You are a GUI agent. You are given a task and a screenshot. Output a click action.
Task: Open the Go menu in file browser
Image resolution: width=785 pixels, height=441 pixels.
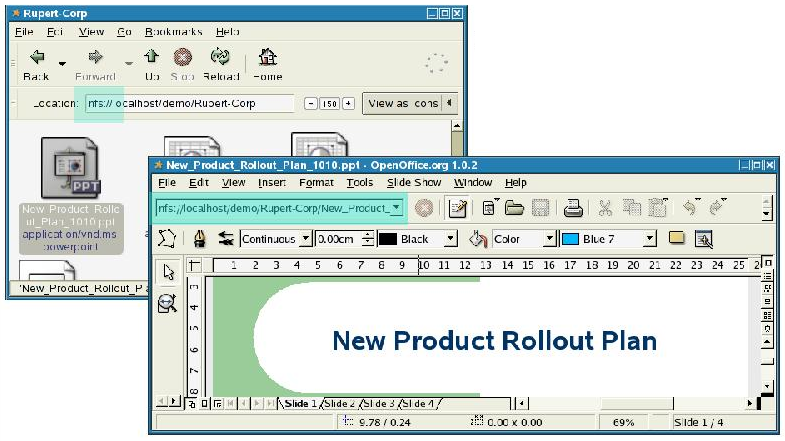124,32
